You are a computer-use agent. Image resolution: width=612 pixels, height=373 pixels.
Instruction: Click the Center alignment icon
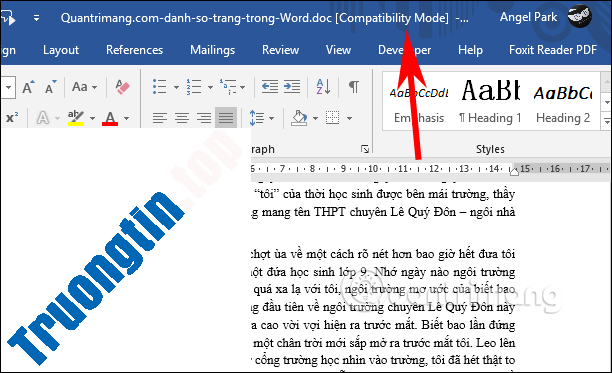point(182,117)
